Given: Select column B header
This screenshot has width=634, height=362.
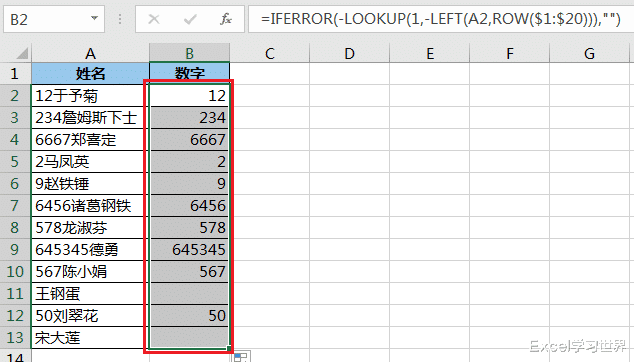Looking at the screenshot, I should (189, 53).
